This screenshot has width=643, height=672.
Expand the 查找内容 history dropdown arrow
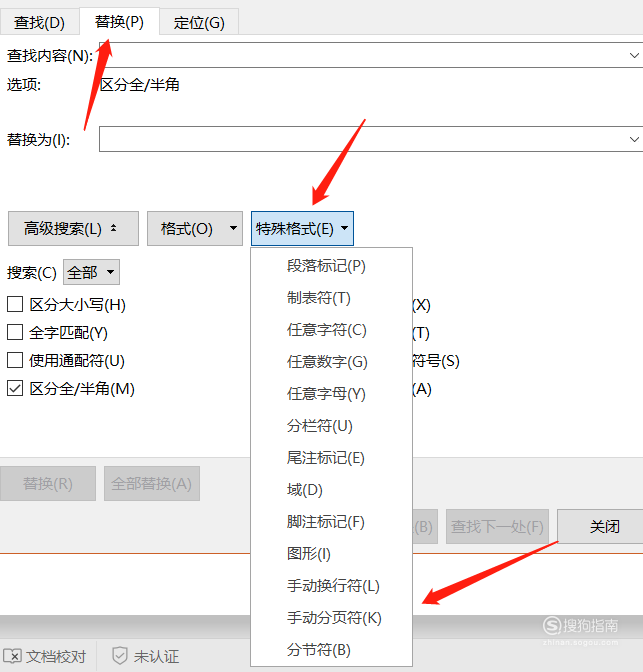(634, 55)
